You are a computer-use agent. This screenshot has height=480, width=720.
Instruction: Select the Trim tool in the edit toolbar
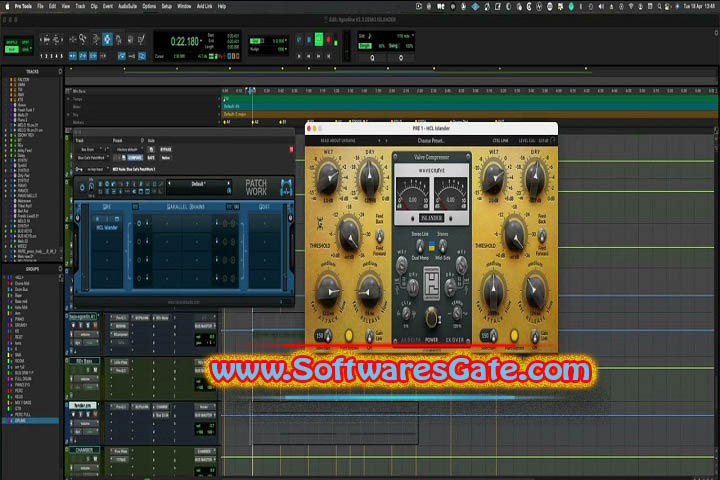pyautogui.click(x=96, y=40)
